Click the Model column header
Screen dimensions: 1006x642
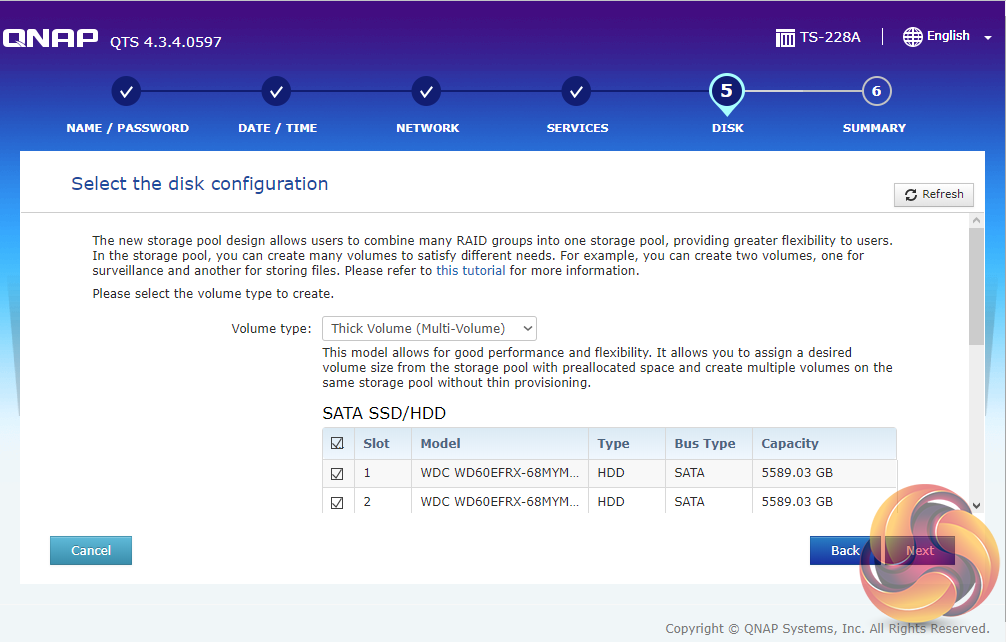tap(441, 443)
